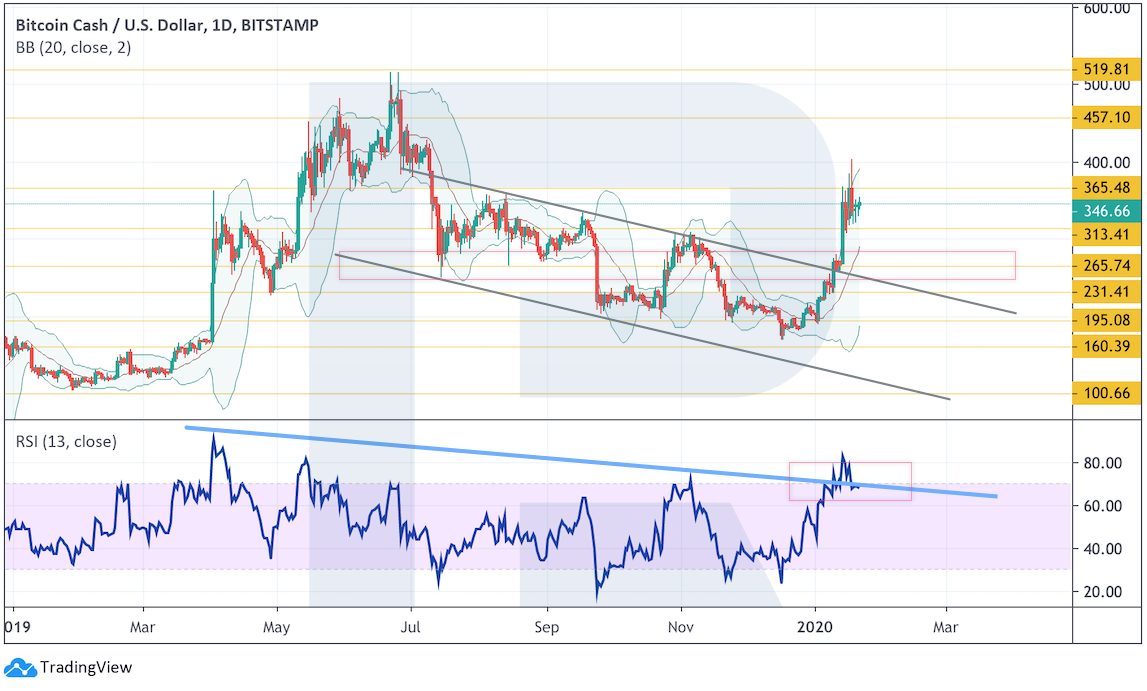Click the RSI 20.00 axis value
This screenshot has width=1147, height=691.
(x=1102, y=592)
